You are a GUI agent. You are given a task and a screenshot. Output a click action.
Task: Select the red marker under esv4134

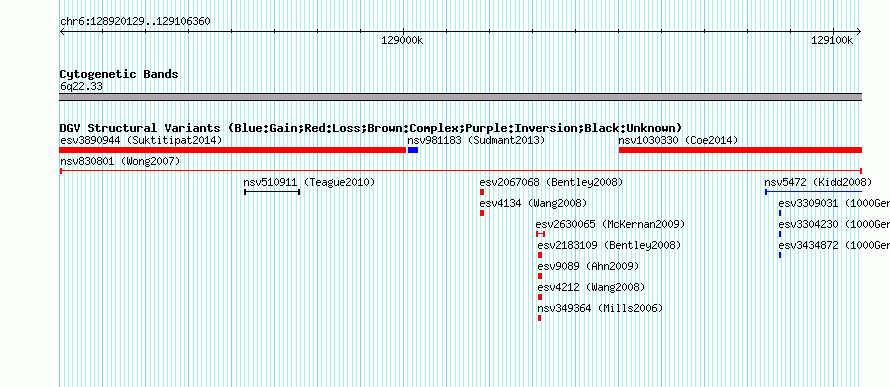click(x=482, y=213)
